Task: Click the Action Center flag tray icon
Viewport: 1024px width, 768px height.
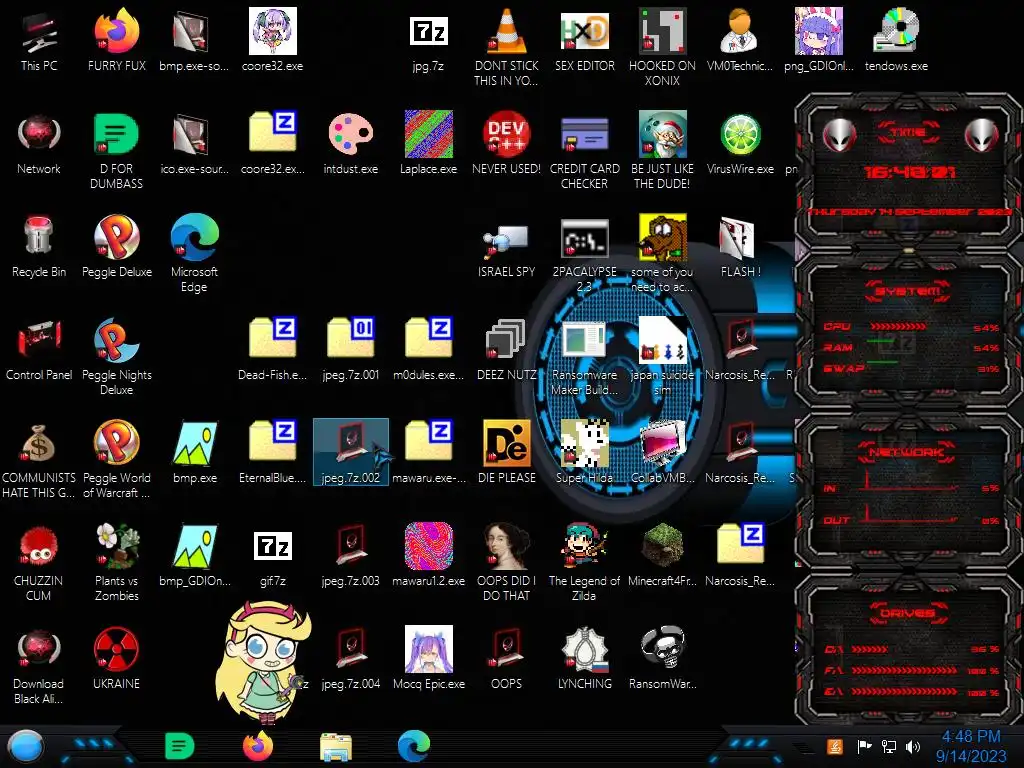Action: [x=864, y=746]
